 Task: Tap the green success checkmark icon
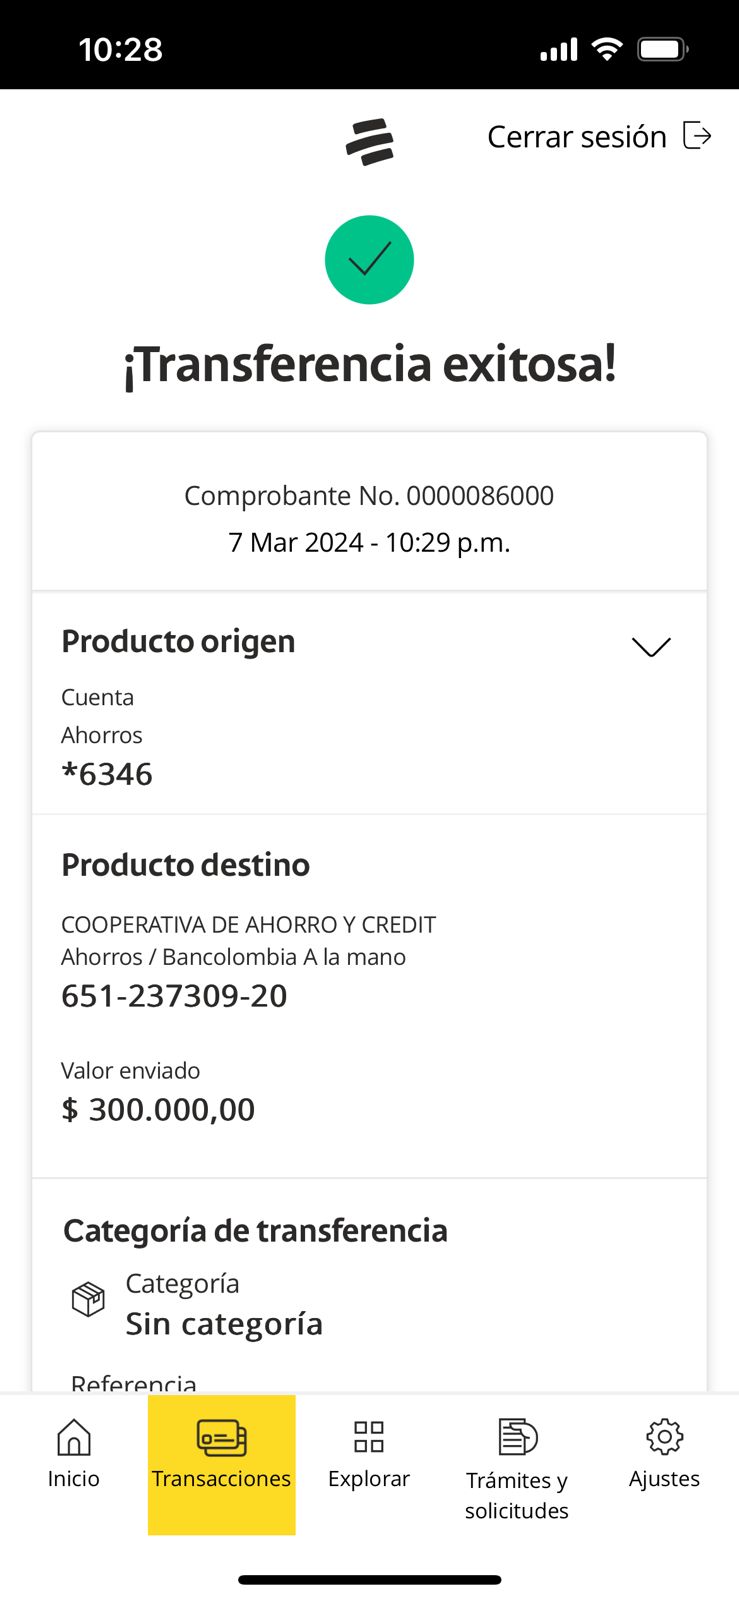[x=369, y=260]
